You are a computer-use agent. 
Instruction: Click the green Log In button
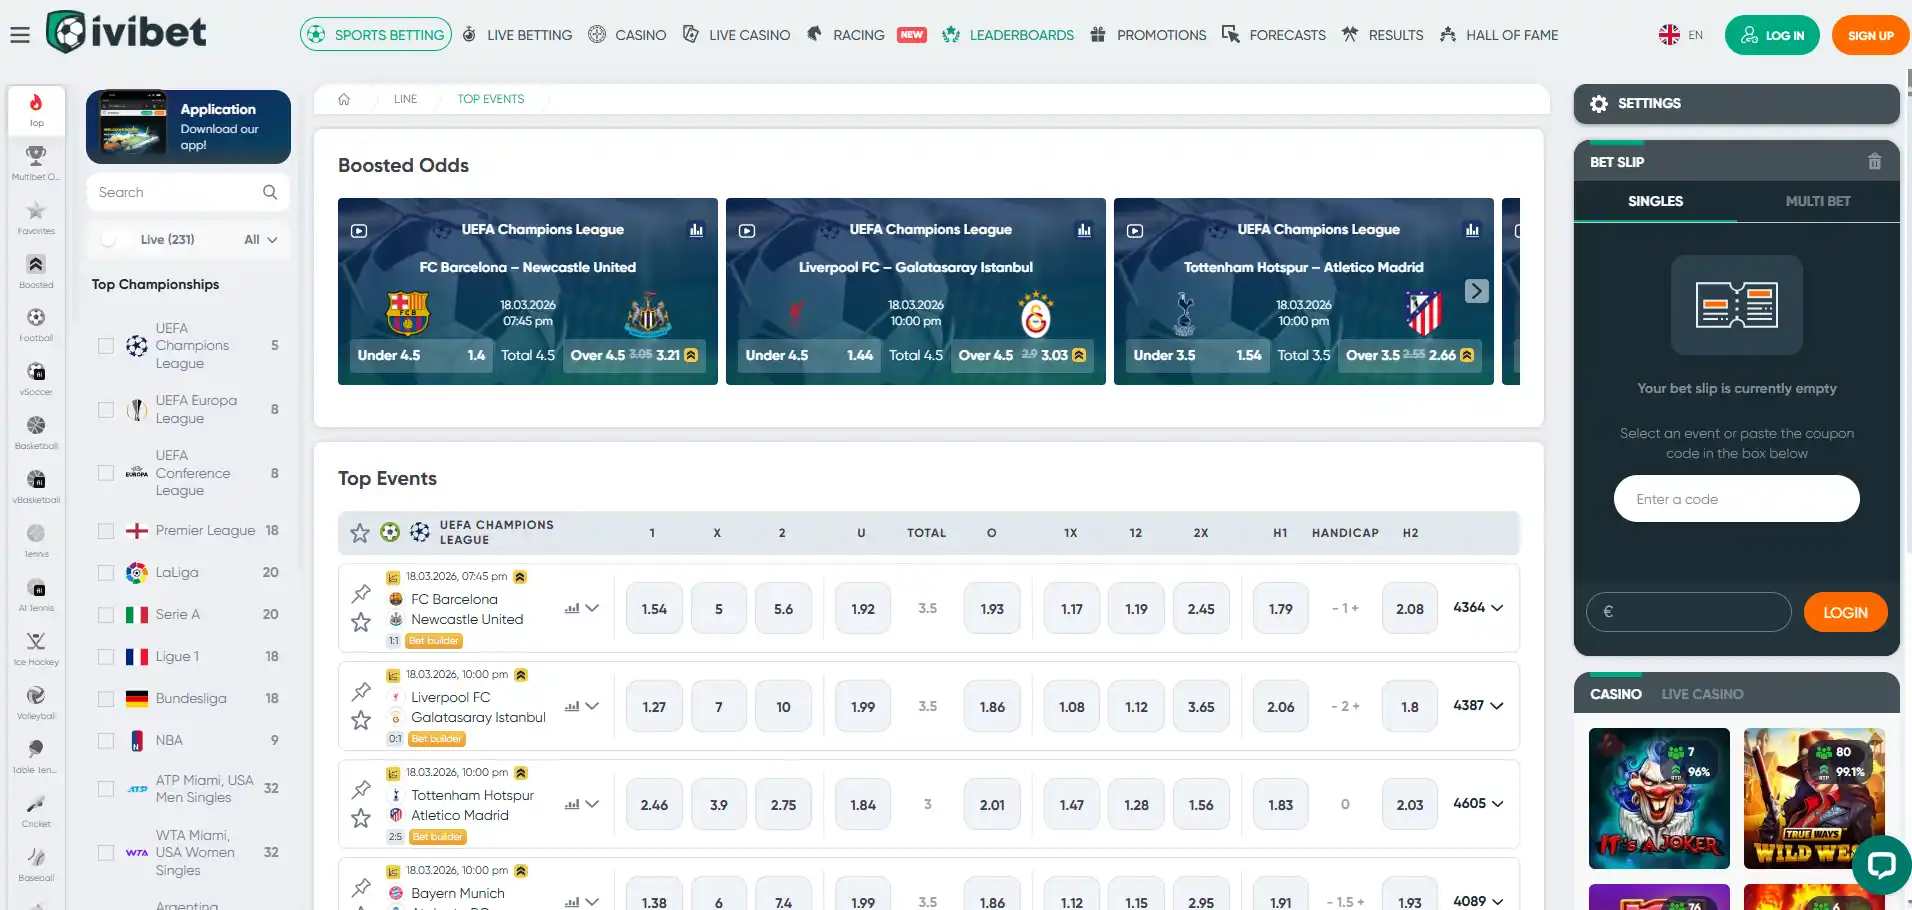pos(1772,35)
